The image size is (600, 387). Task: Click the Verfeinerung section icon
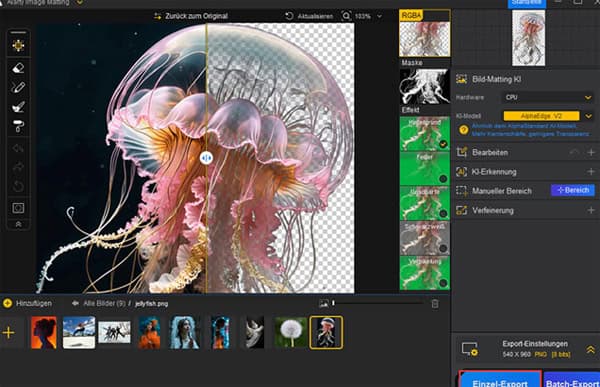point(462,210)
